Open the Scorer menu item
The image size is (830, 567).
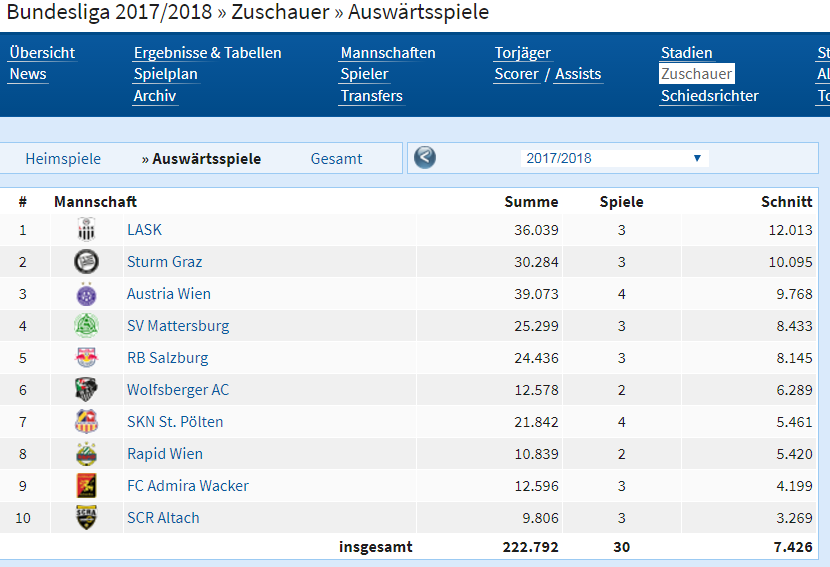pos(517,74)
